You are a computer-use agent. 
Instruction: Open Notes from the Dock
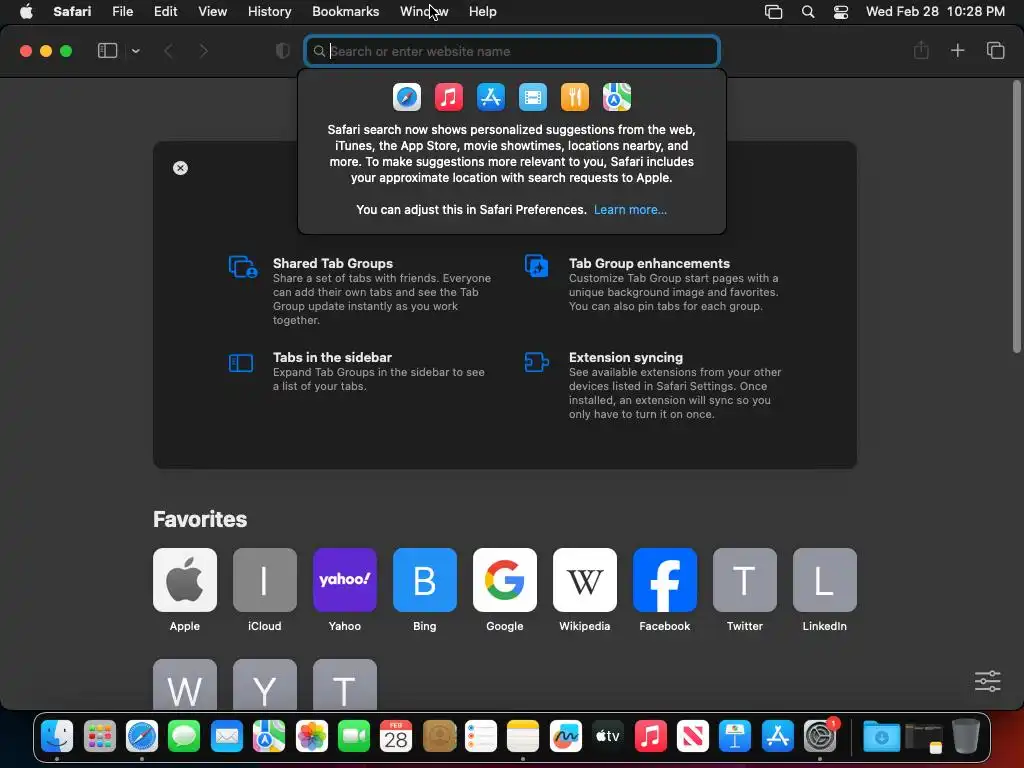523,737
